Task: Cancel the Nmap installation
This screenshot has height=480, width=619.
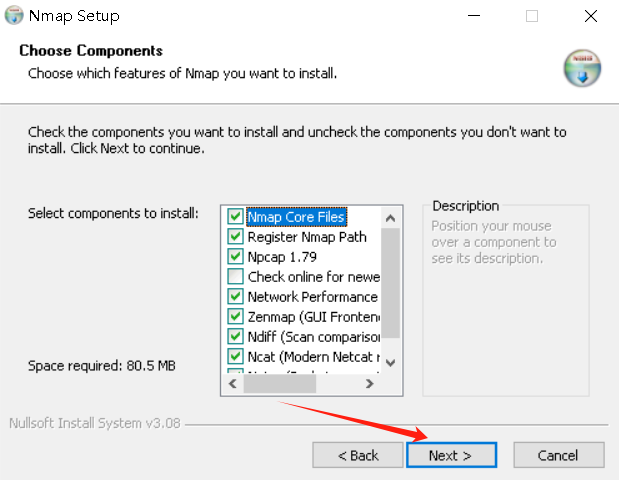Action: [x=559, y=455]
